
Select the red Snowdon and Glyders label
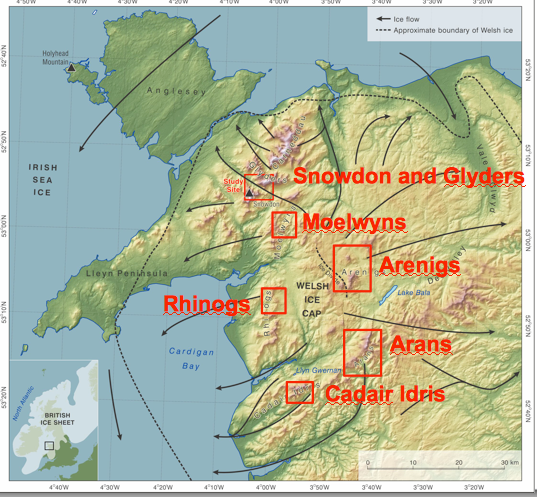[x=409, y=176]
